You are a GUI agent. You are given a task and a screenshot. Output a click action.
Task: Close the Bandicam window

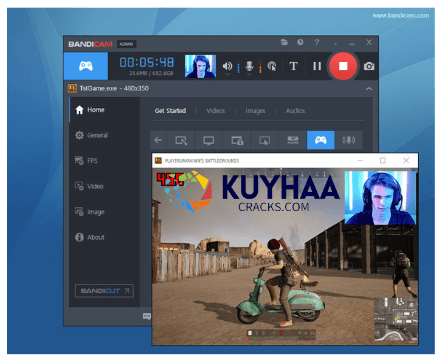(x=369, y=42)
